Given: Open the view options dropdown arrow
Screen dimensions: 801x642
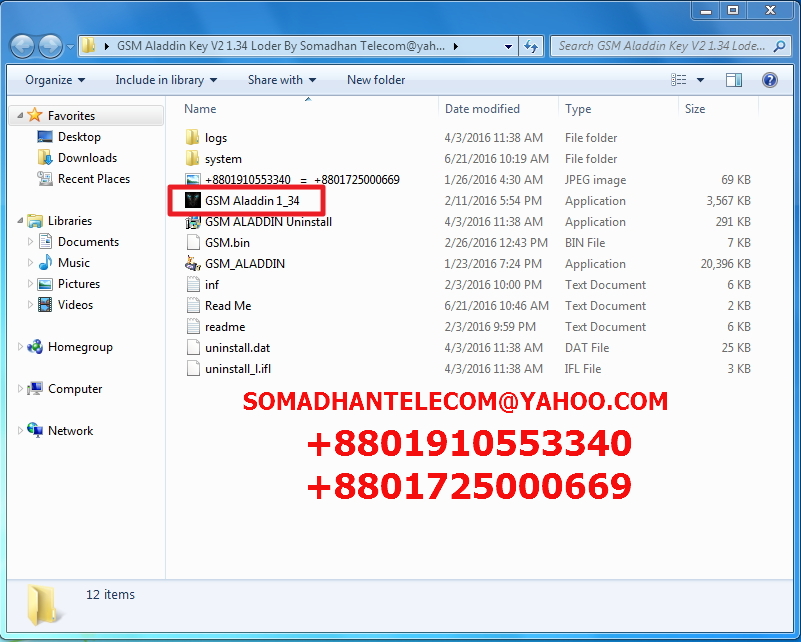Looking at the screenshot, I should tap(700, 80).
